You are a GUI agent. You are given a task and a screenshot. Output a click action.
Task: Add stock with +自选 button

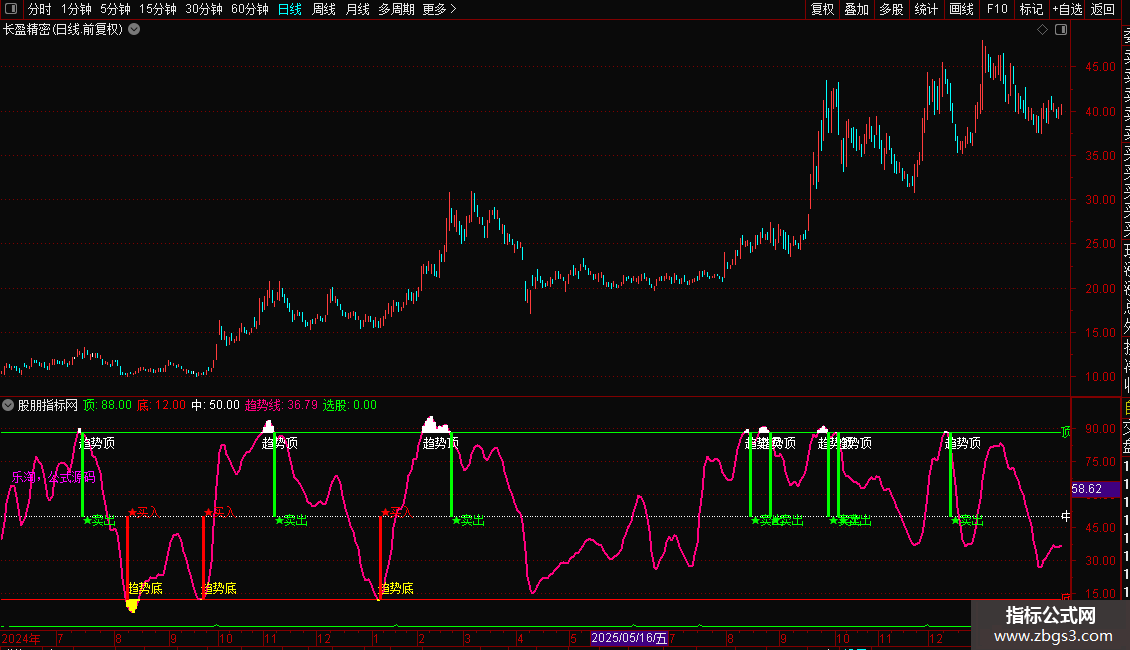point(1067,9)
